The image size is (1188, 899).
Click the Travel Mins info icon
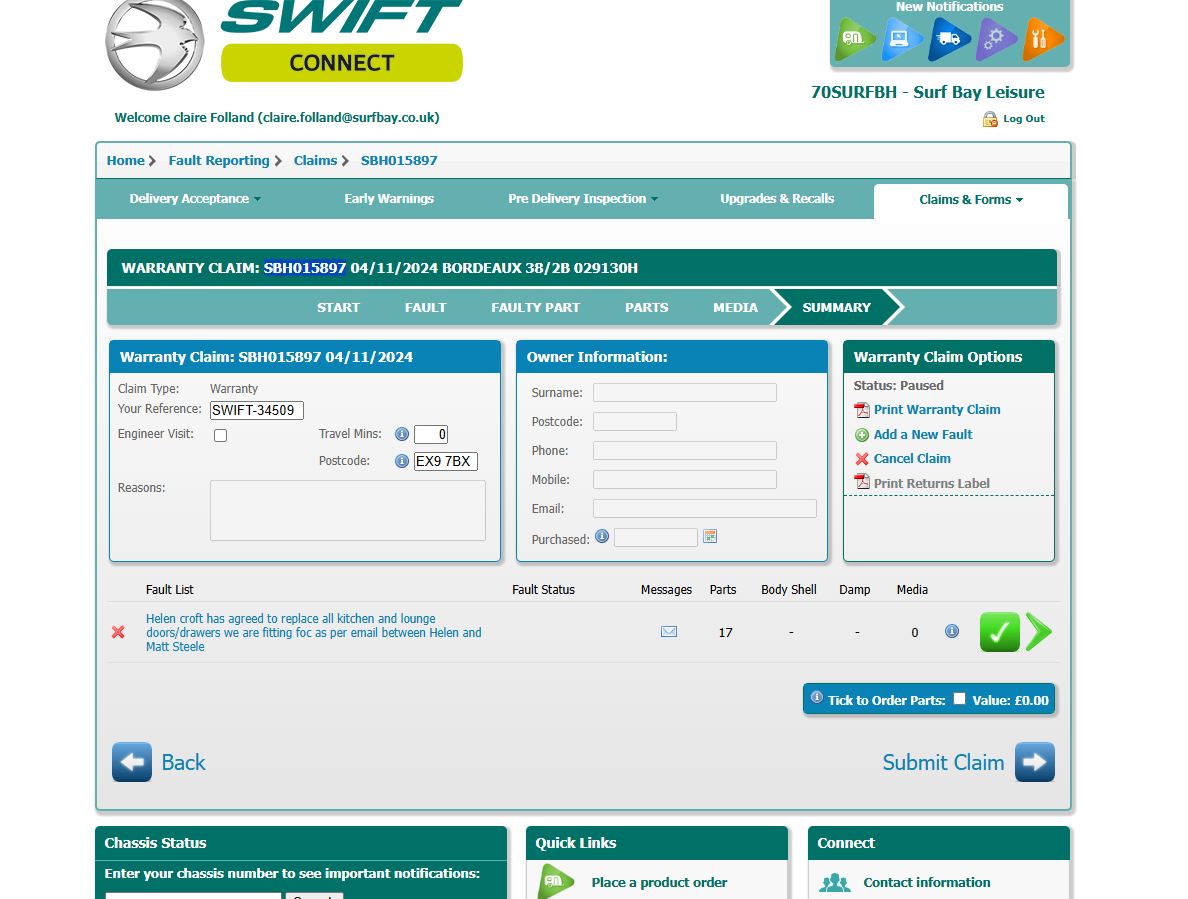pos(402,434)
